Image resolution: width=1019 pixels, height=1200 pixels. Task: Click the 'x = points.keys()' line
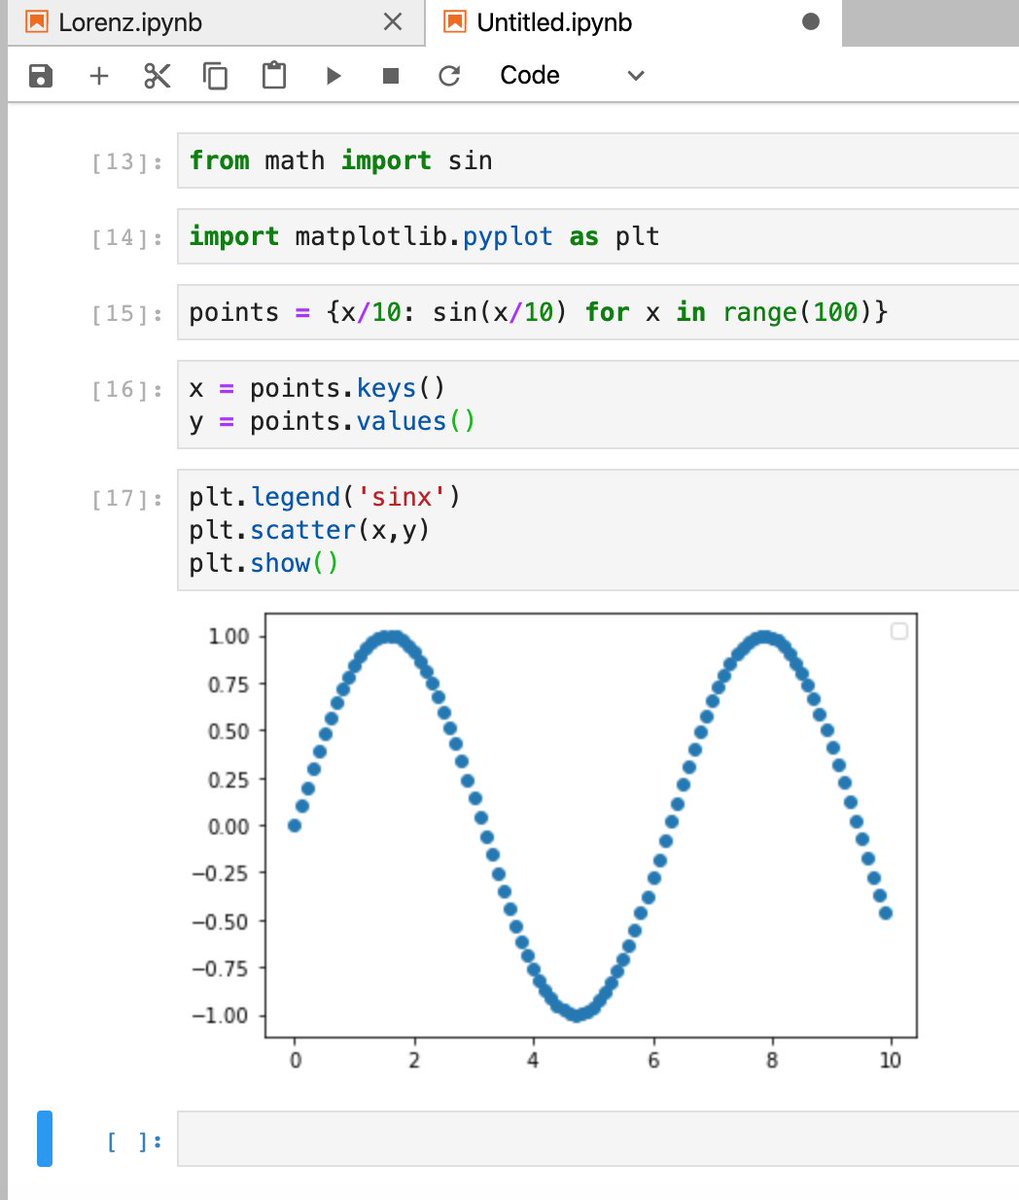coord(317,387)
